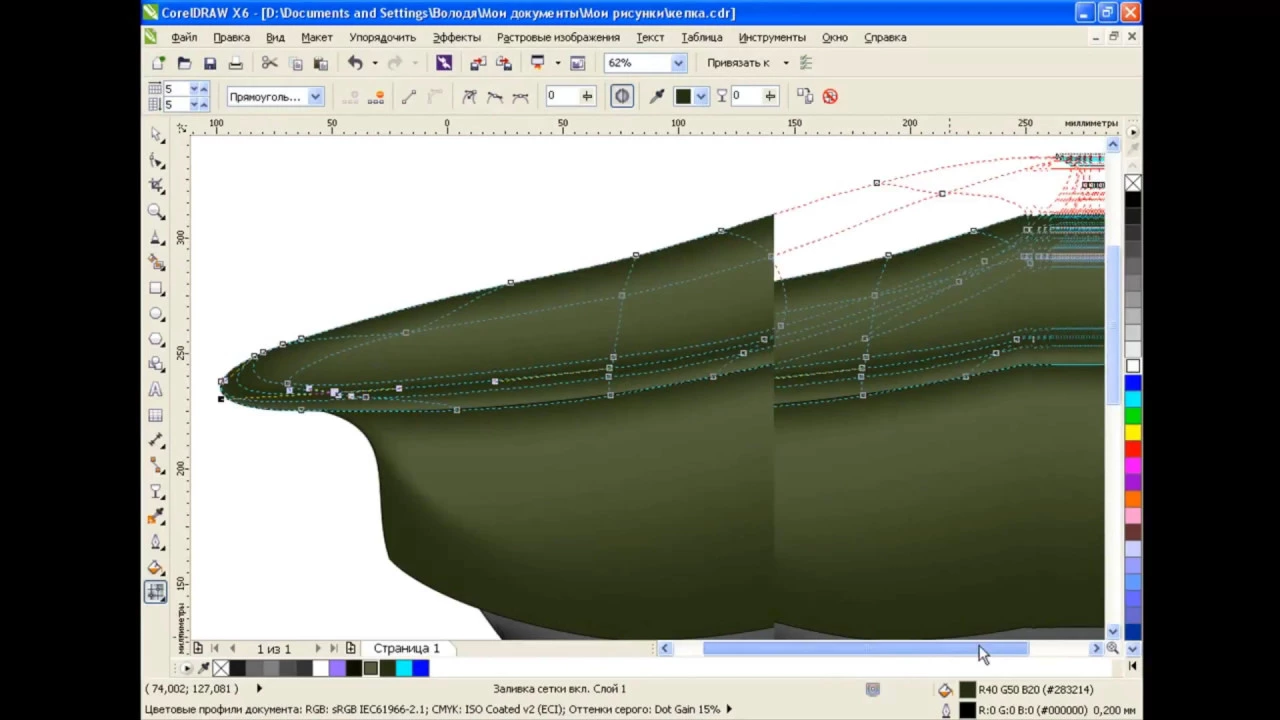Click the copy mesh fill properties icon
Screen dimensions: 1280x720
click(x=805, y=96)
